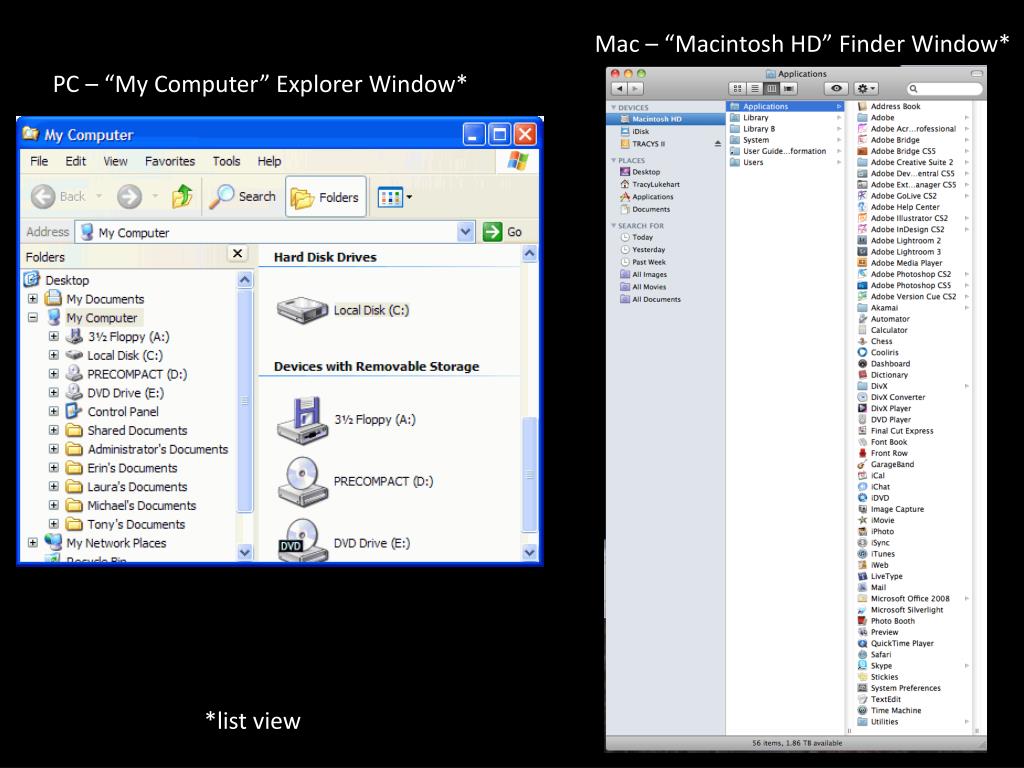Switch Finder to list view
Screen dimensions: 1024x768
[x=754, y=88]
